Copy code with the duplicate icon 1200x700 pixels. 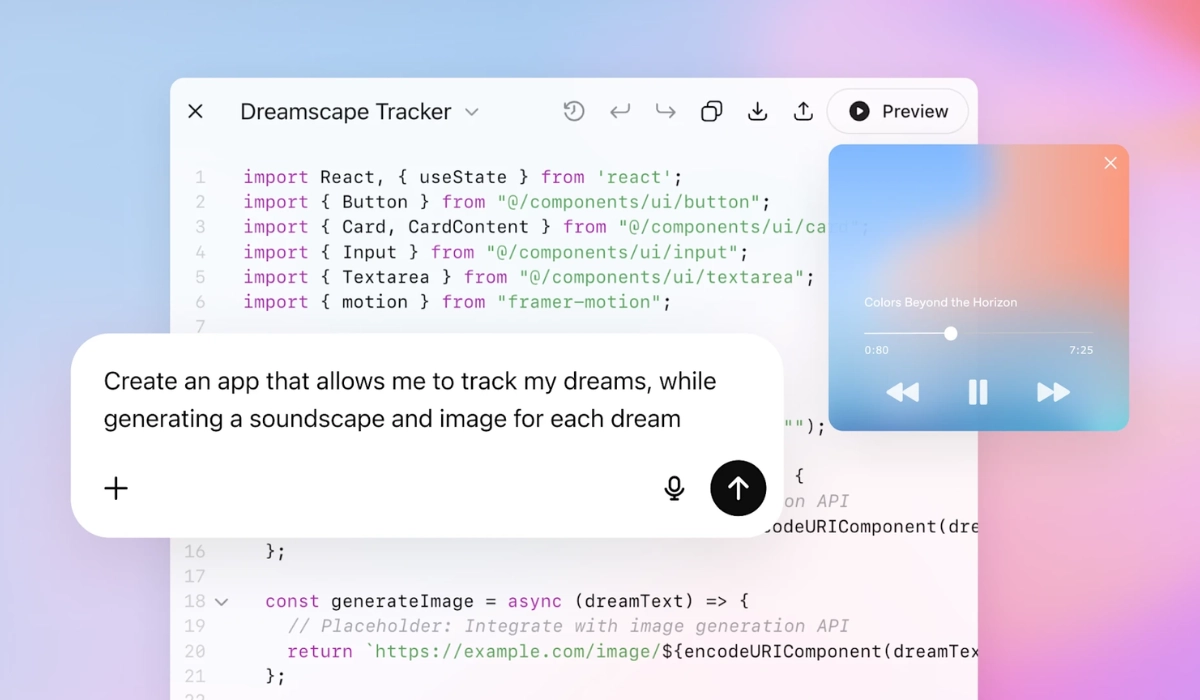[712, 112]
